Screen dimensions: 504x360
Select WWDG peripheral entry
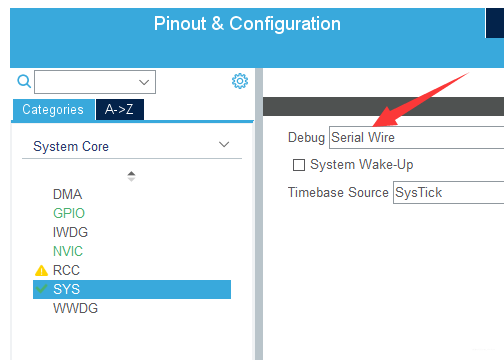pos(75,308)
